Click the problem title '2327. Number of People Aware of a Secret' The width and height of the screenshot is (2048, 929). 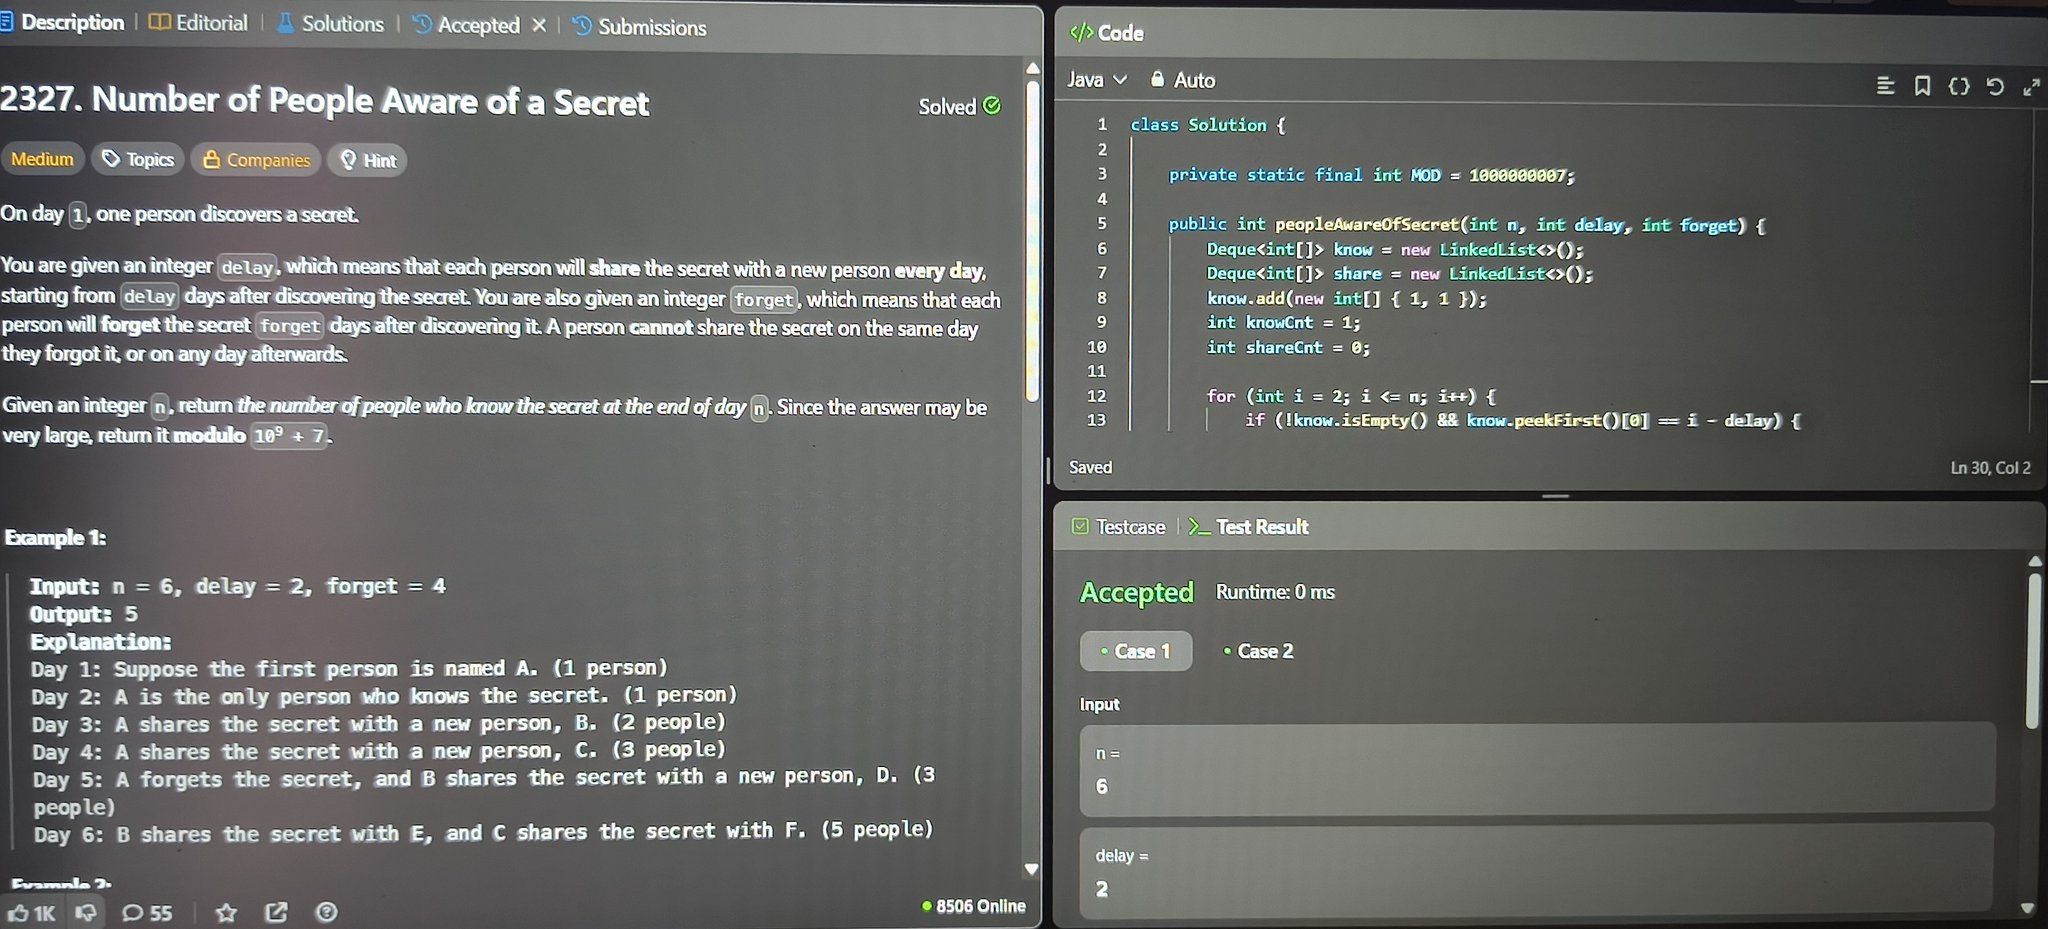324,100
